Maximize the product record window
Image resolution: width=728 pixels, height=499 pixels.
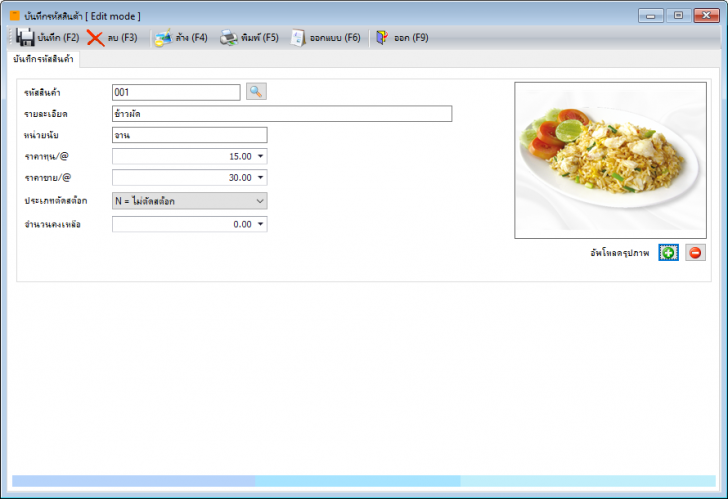(x=678, y=16)
